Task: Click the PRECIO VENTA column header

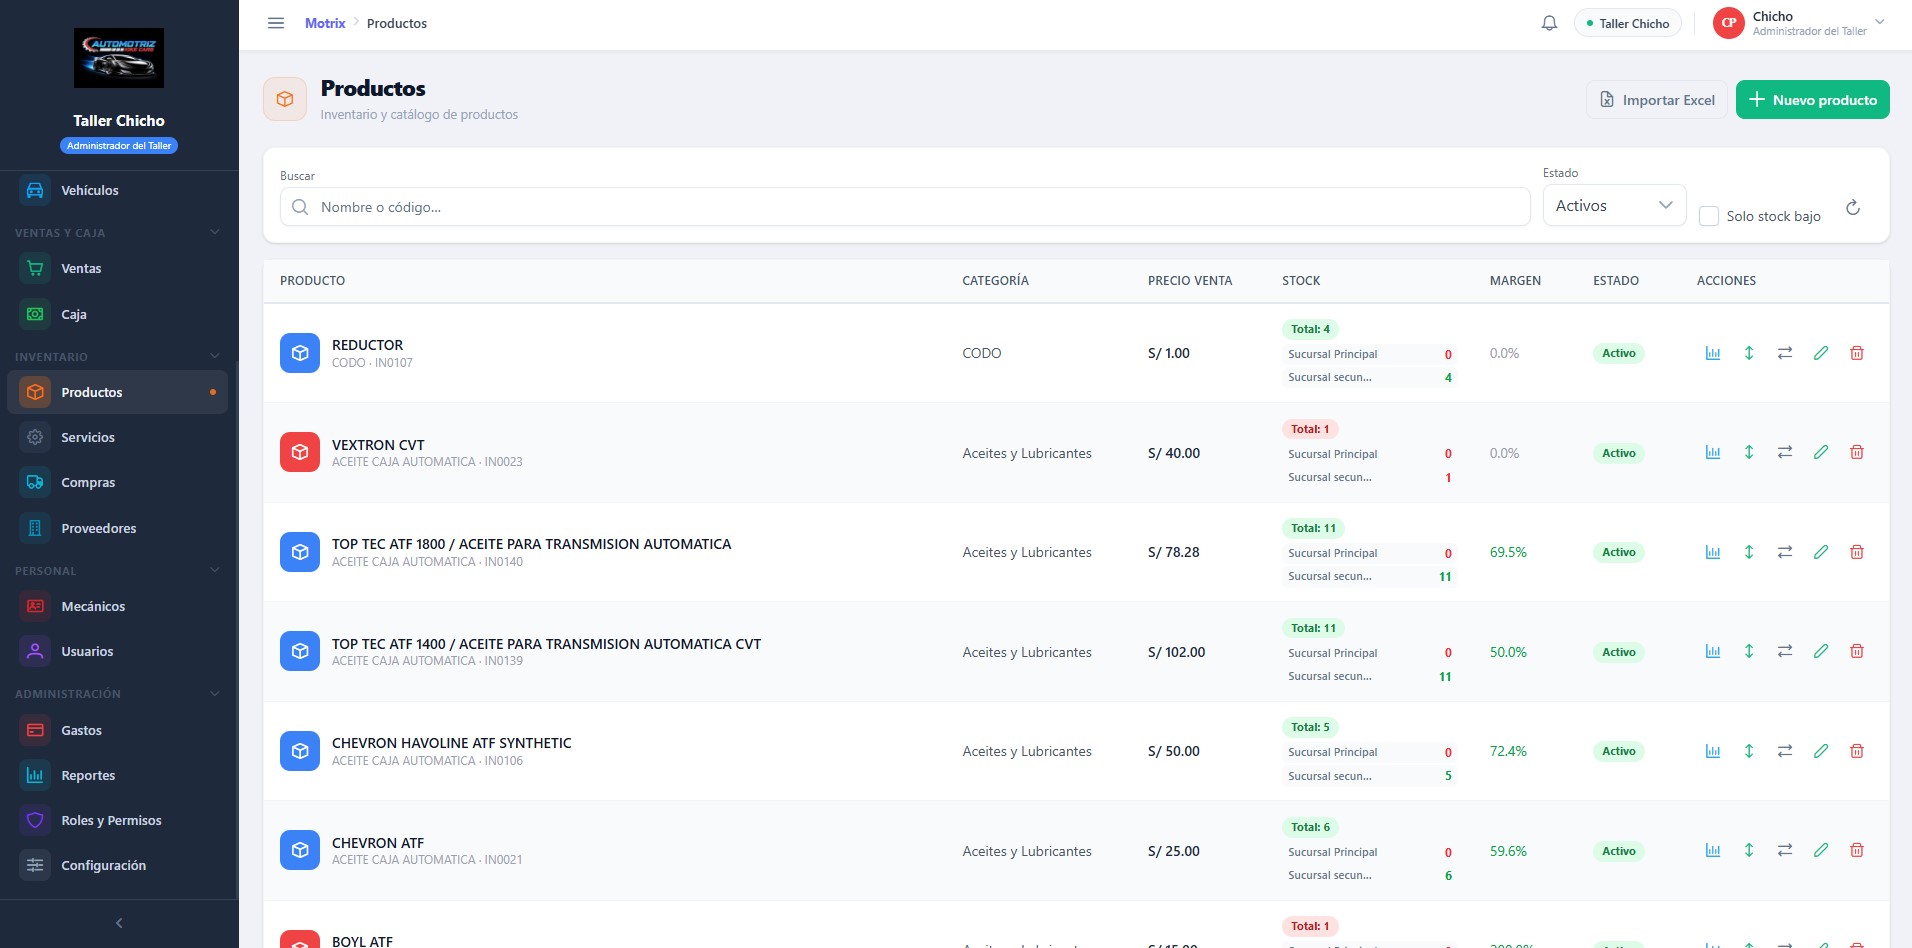Action: point(1190,281)
